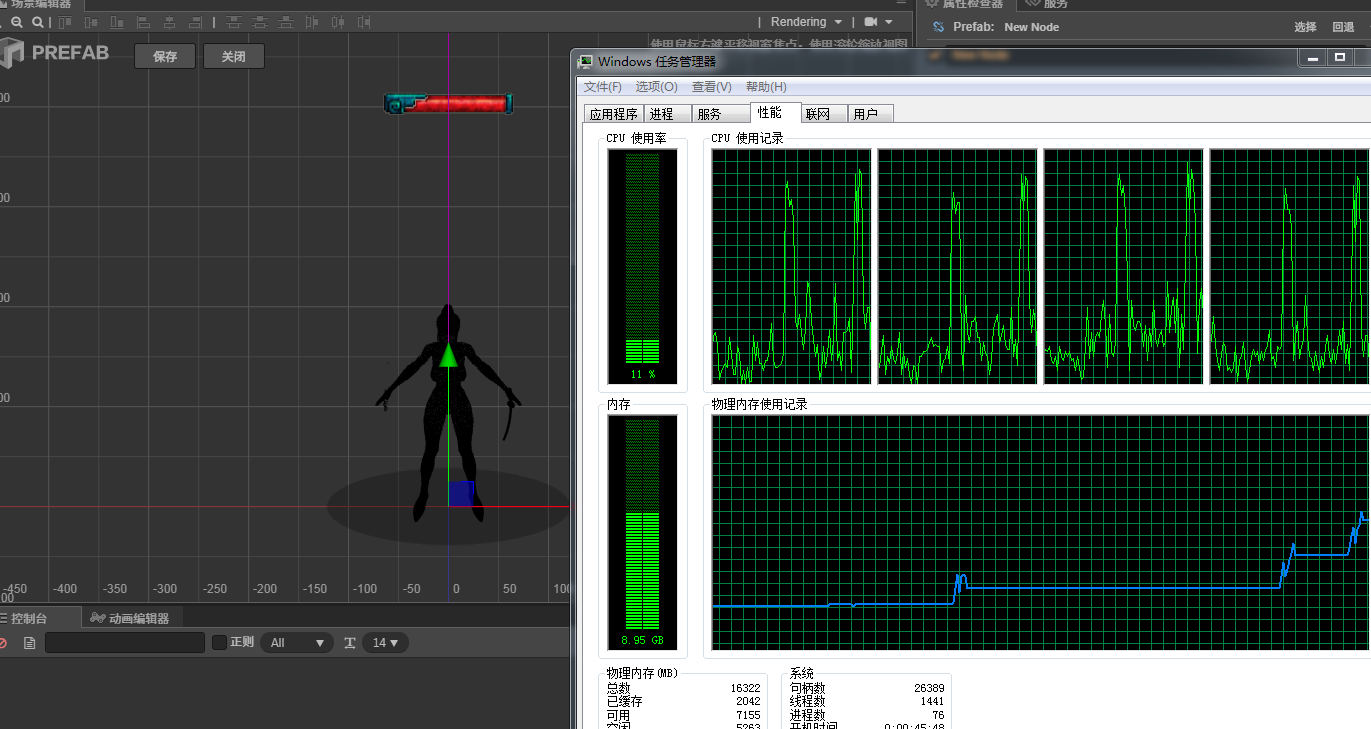Open the font size 14 dropdown

pos(385,643)
